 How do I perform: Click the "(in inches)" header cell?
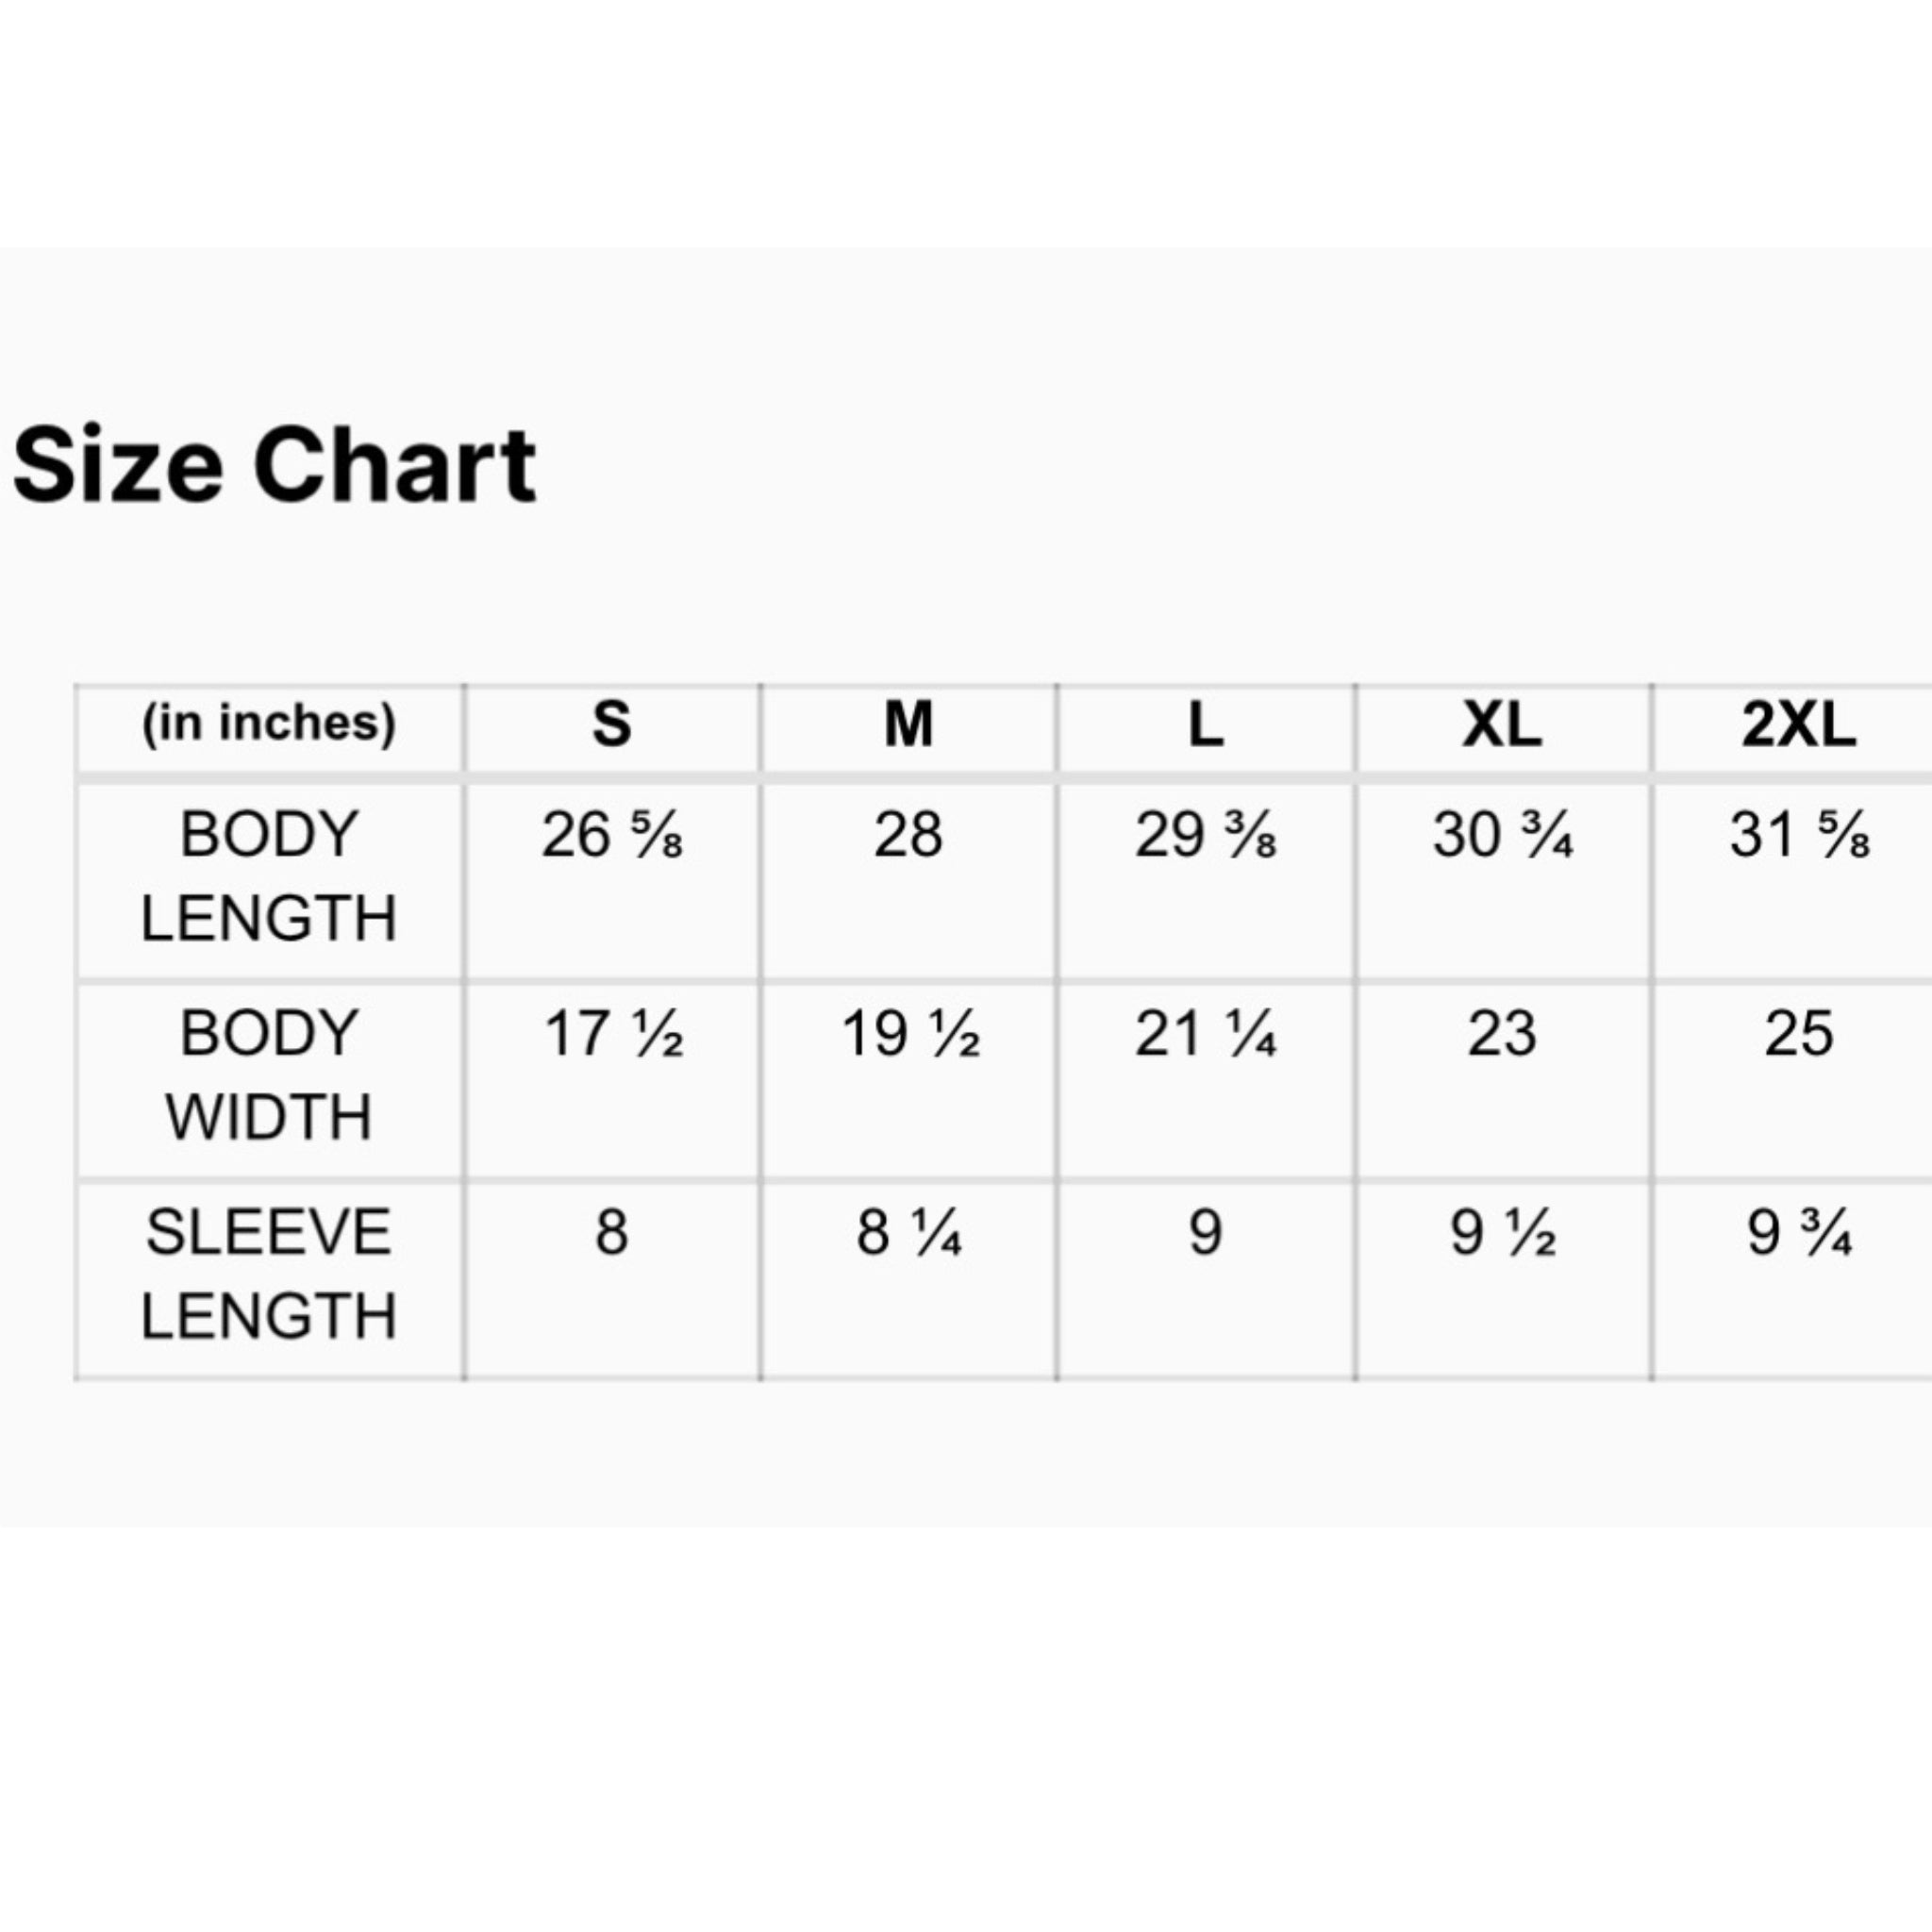(269, 722)
